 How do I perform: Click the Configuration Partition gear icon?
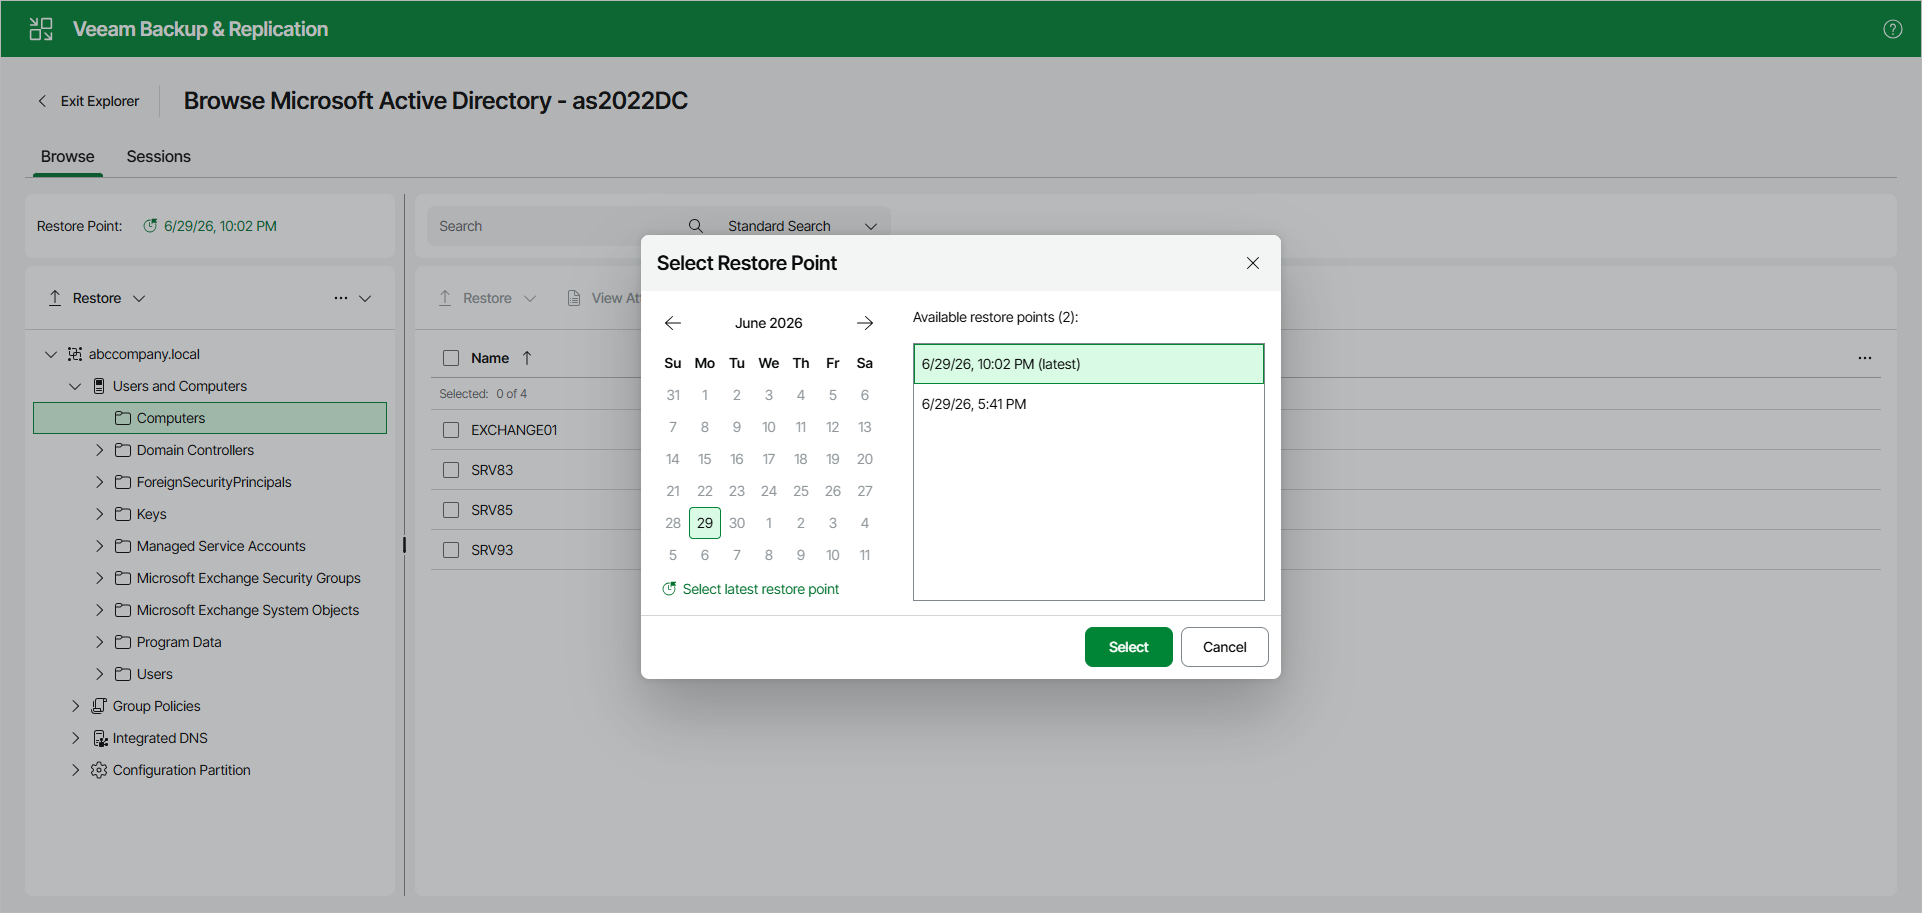tap(99, 770)
